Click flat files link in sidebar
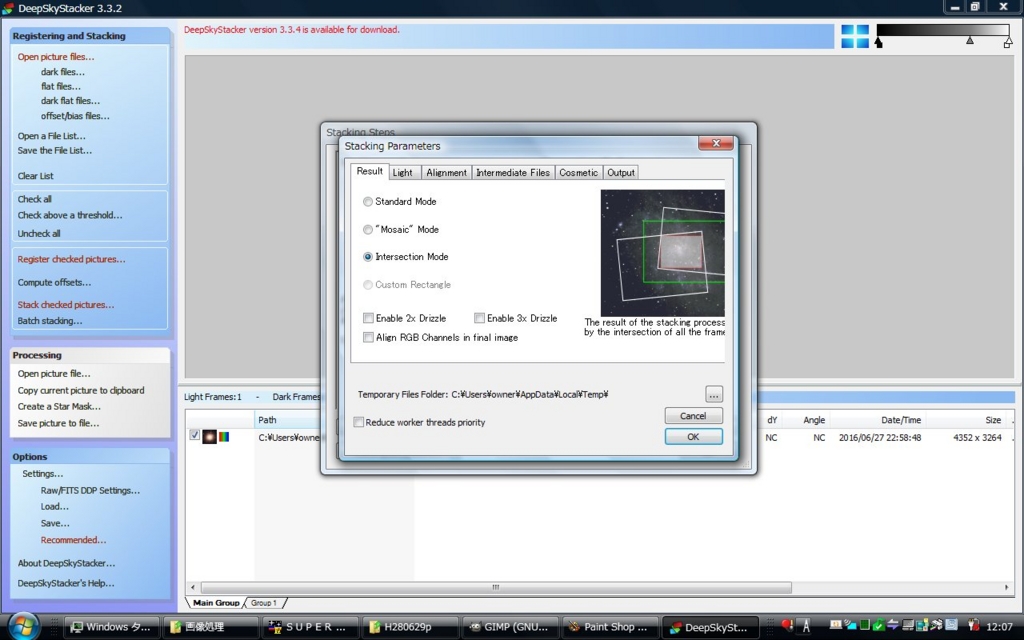 [x=61, y=86]
